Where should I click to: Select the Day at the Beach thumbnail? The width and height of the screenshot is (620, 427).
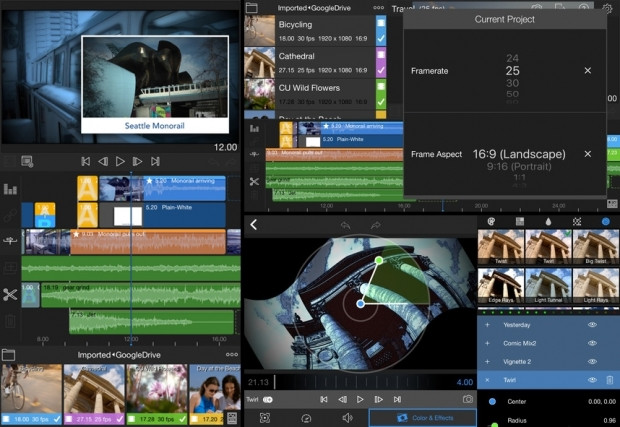pyautogui.click(x=215, y=394)
